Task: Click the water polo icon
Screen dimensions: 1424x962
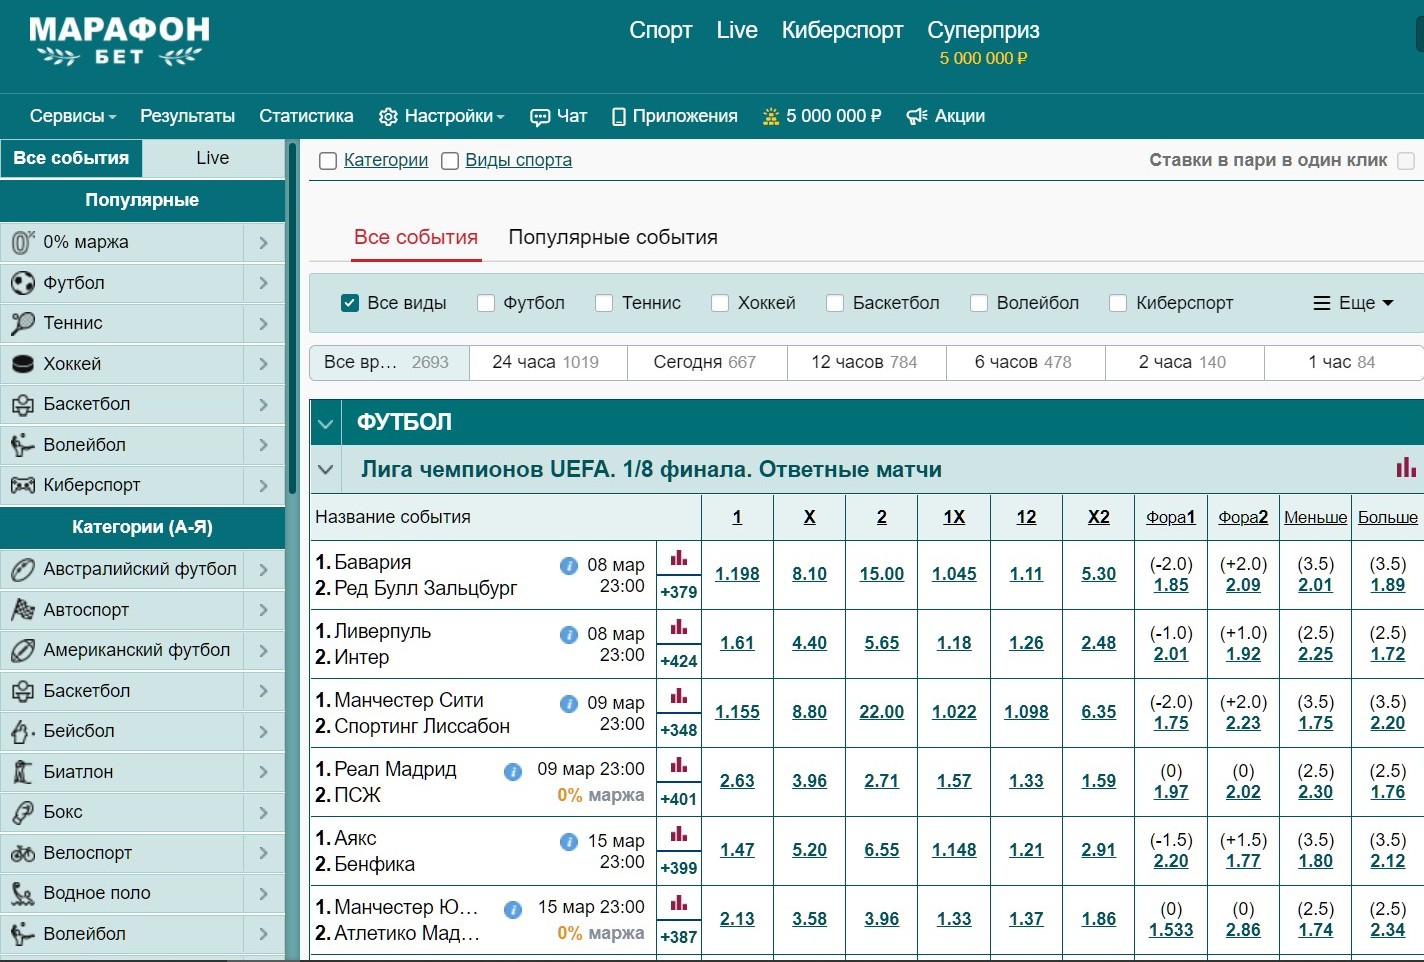Action: click(22, 893)
